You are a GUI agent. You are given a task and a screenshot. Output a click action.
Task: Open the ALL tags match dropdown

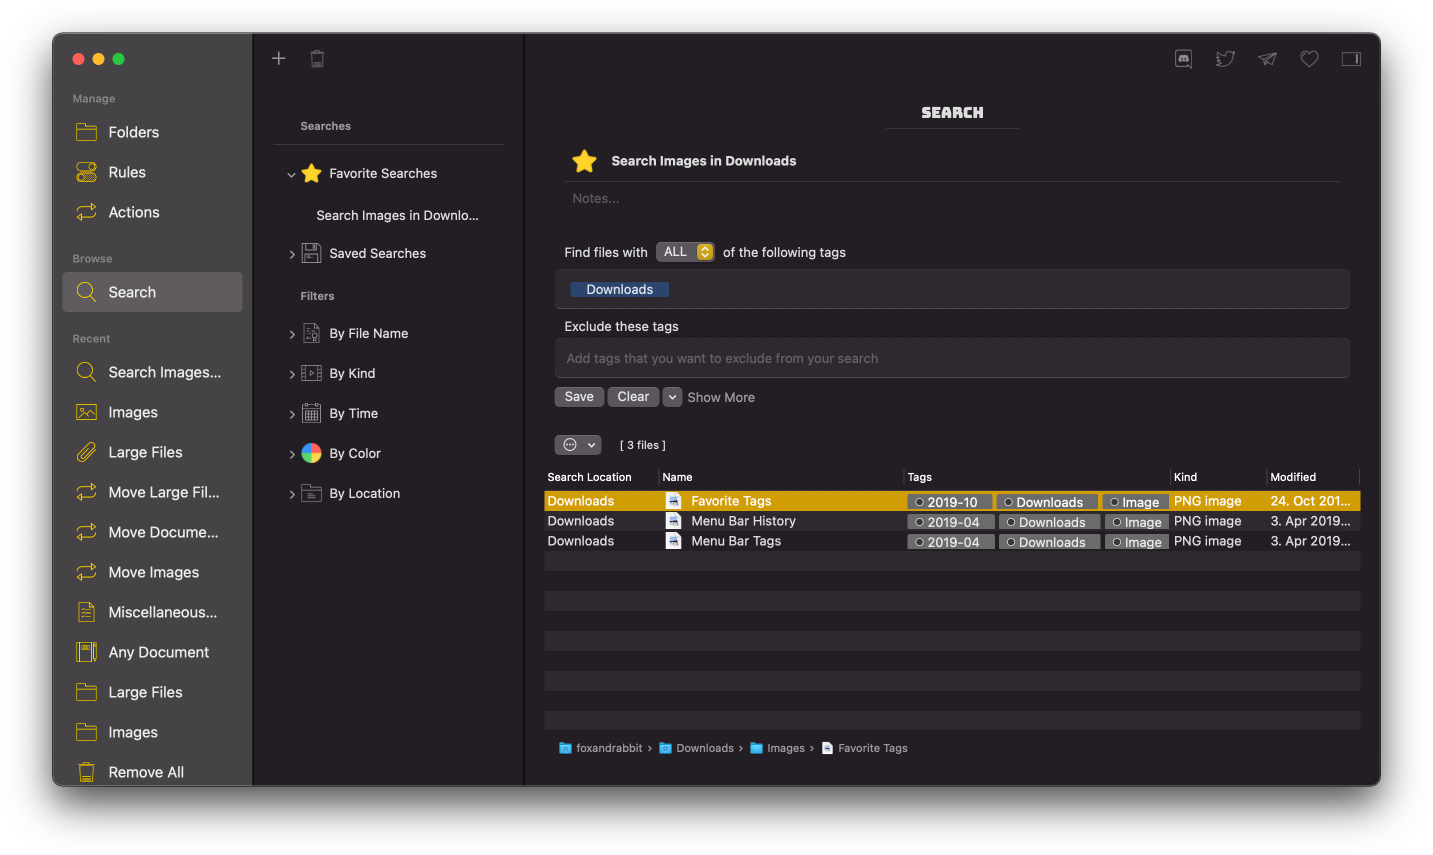click(x=685, y=251)
